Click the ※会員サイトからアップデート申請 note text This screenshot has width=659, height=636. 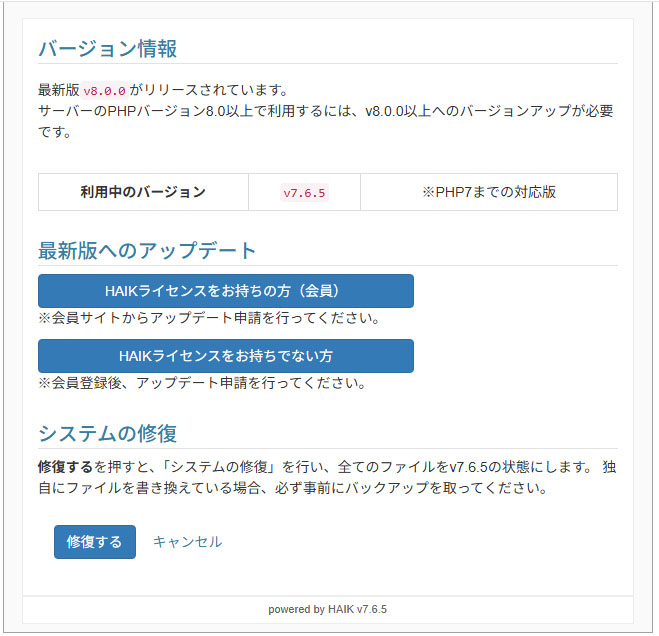click(x=209, y=319)
